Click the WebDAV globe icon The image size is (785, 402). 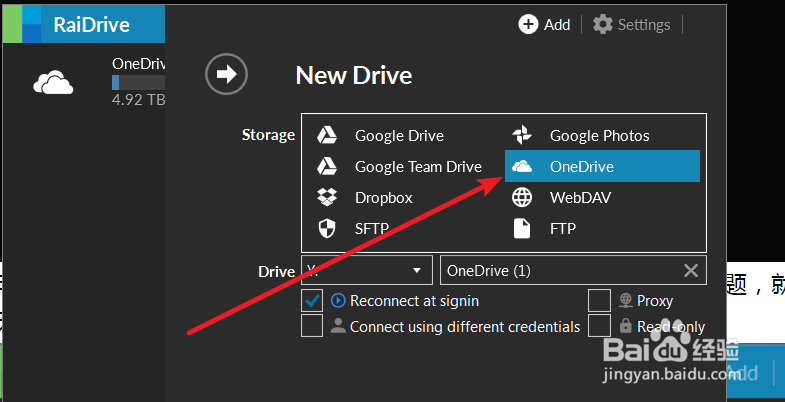[x=522, y=198]
